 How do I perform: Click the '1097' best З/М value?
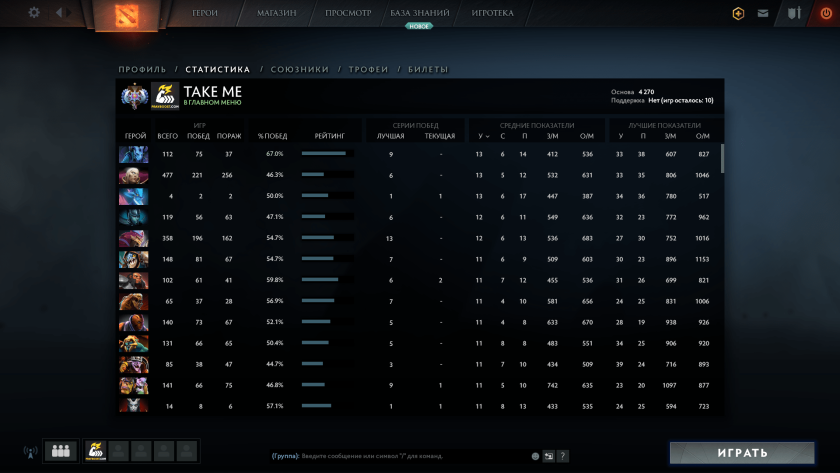[x=670, y=386]
